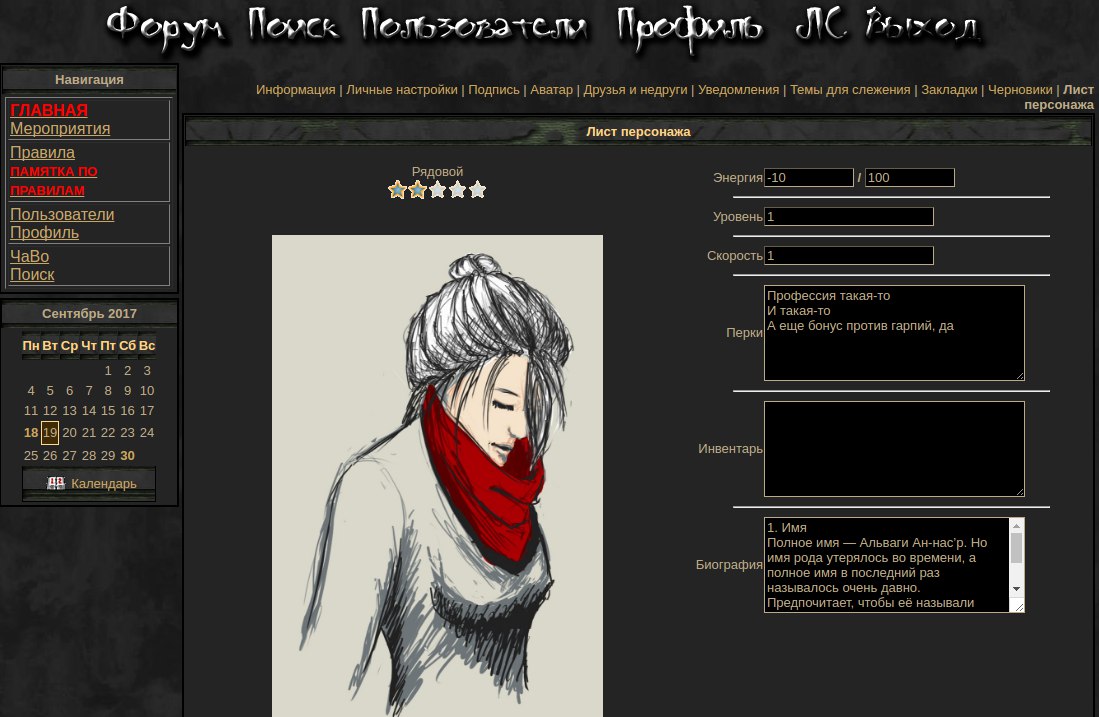The height and width of the screenshot is (717, 1099).
Task: Open the Уведомления tab
Action: 739,90
